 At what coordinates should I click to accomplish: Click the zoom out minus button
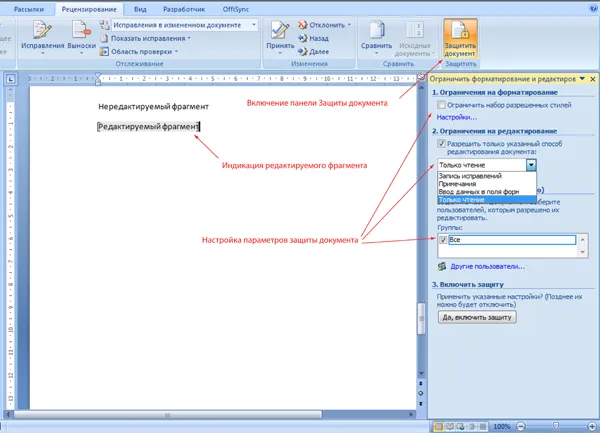521,426
